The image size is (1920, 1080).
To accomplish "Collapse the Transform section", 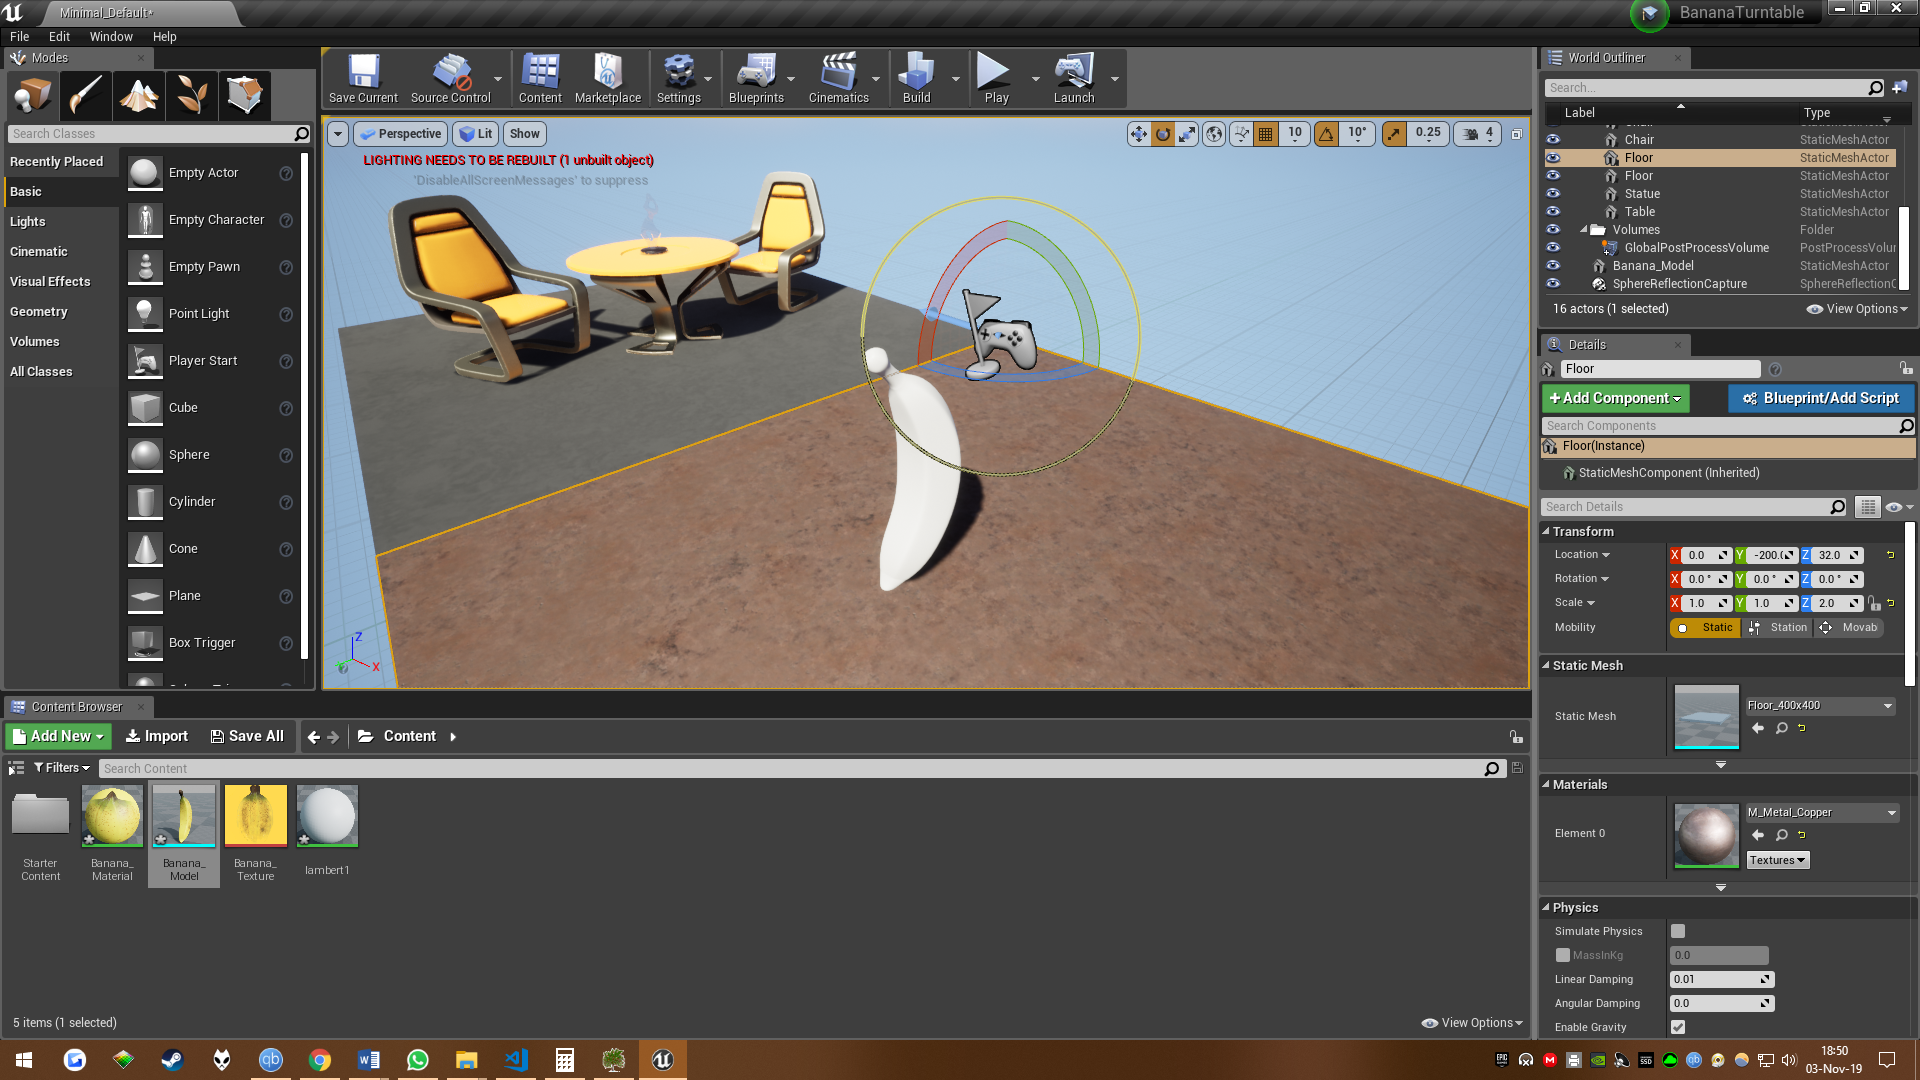I will click(1545, 532).
